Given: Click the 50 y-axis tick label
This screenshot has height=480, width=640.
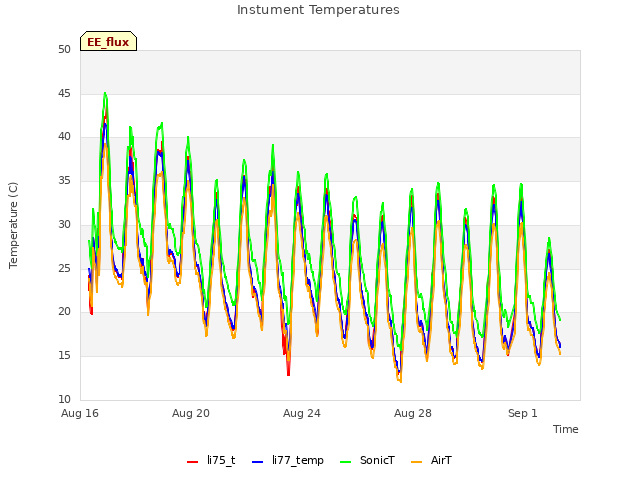Looking at the screenshot, I should point(64,49).
